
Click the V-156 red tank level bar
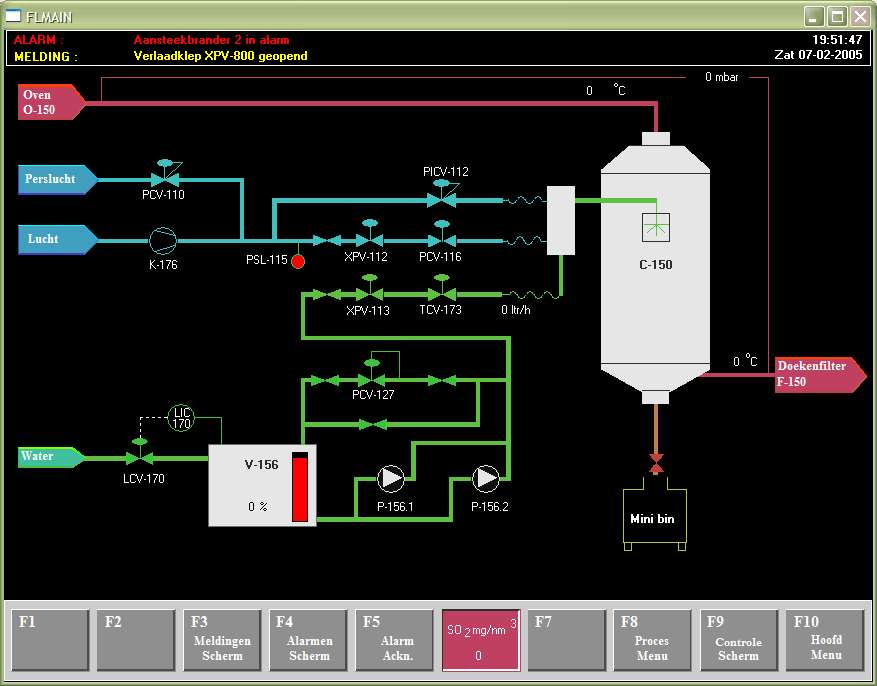[300, 487]
